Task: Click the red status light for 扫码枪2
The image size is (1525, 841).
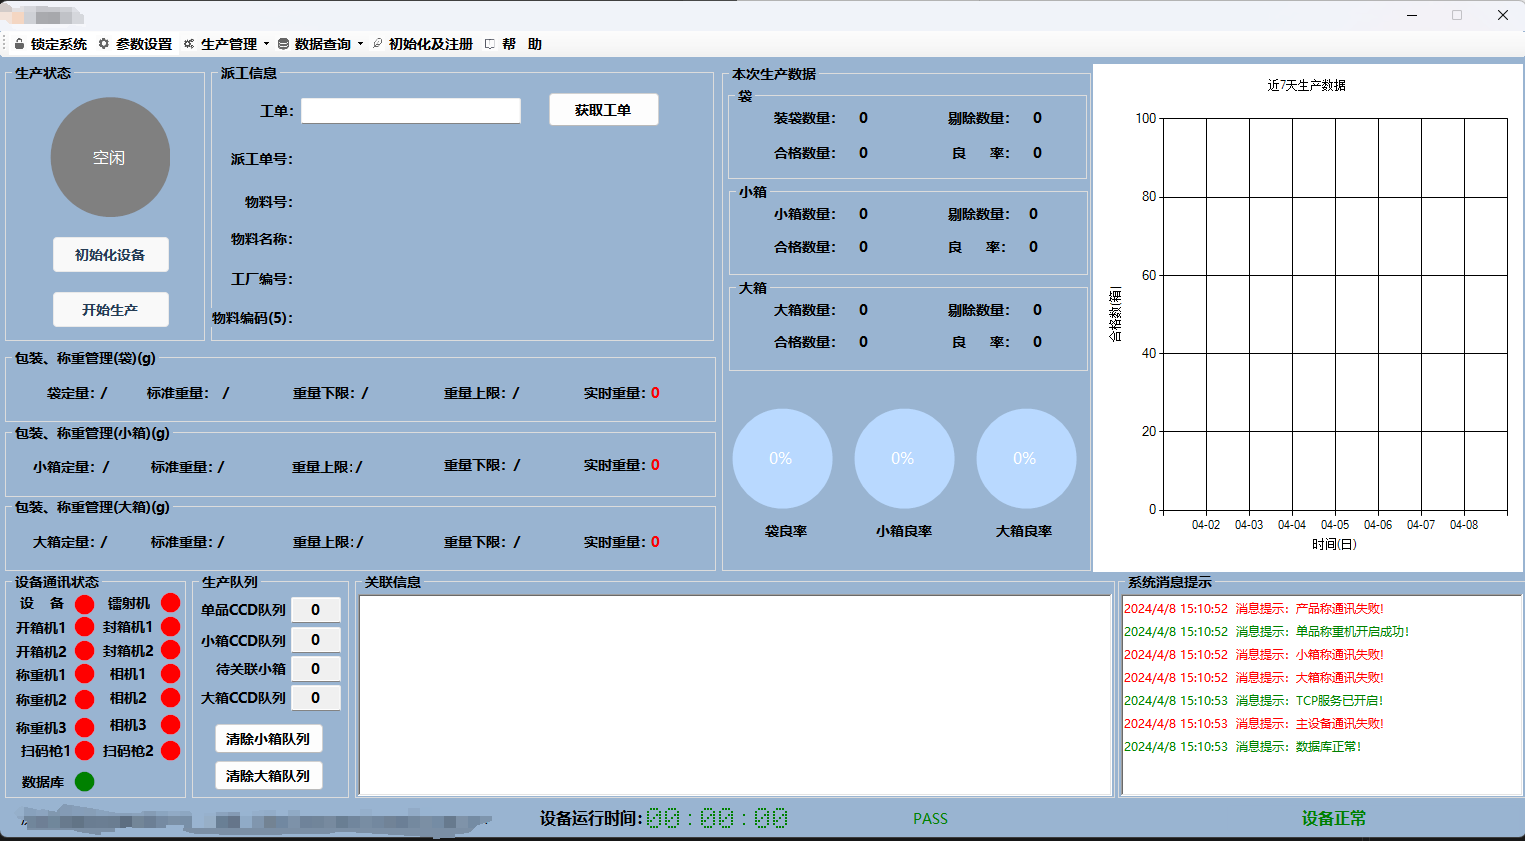Action: point(171,751)
